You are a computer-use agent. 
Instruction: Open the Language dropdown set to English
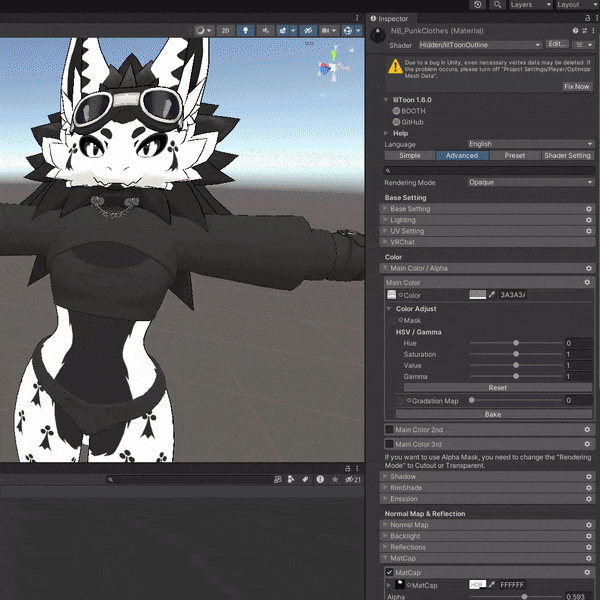click(531, 144)
